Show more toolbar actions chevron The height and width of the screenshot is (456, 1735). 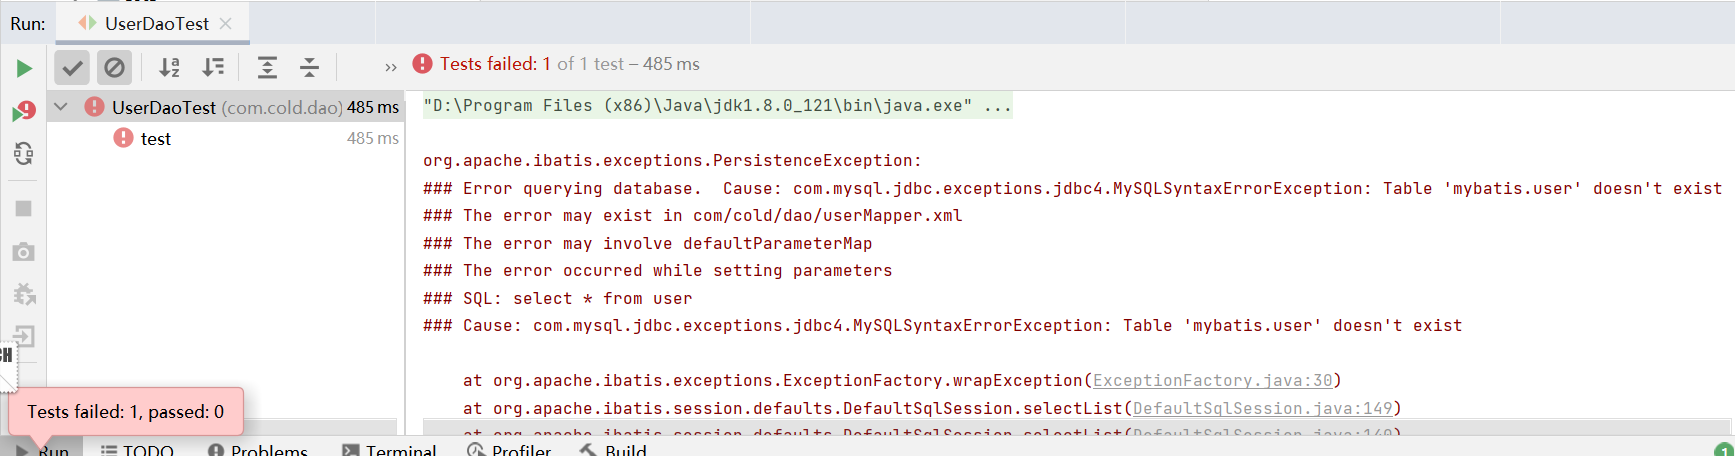tap(390, 68)
